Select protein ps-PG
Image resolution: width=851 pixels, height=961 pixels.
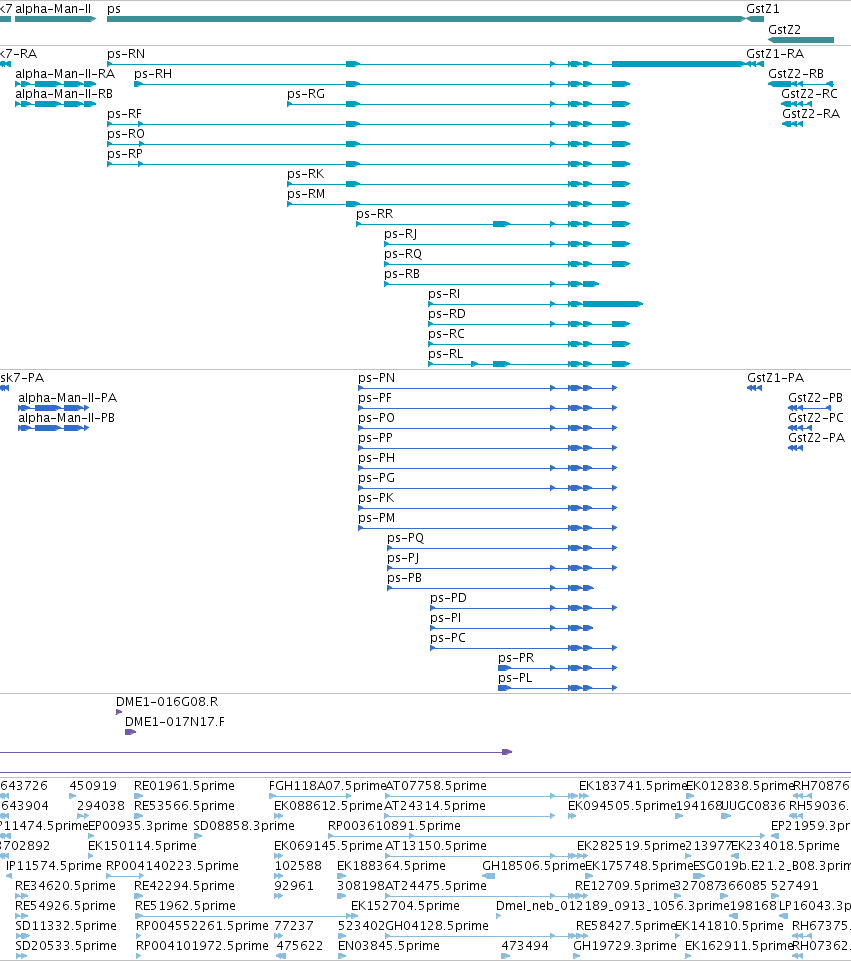(x=377, y=478)
